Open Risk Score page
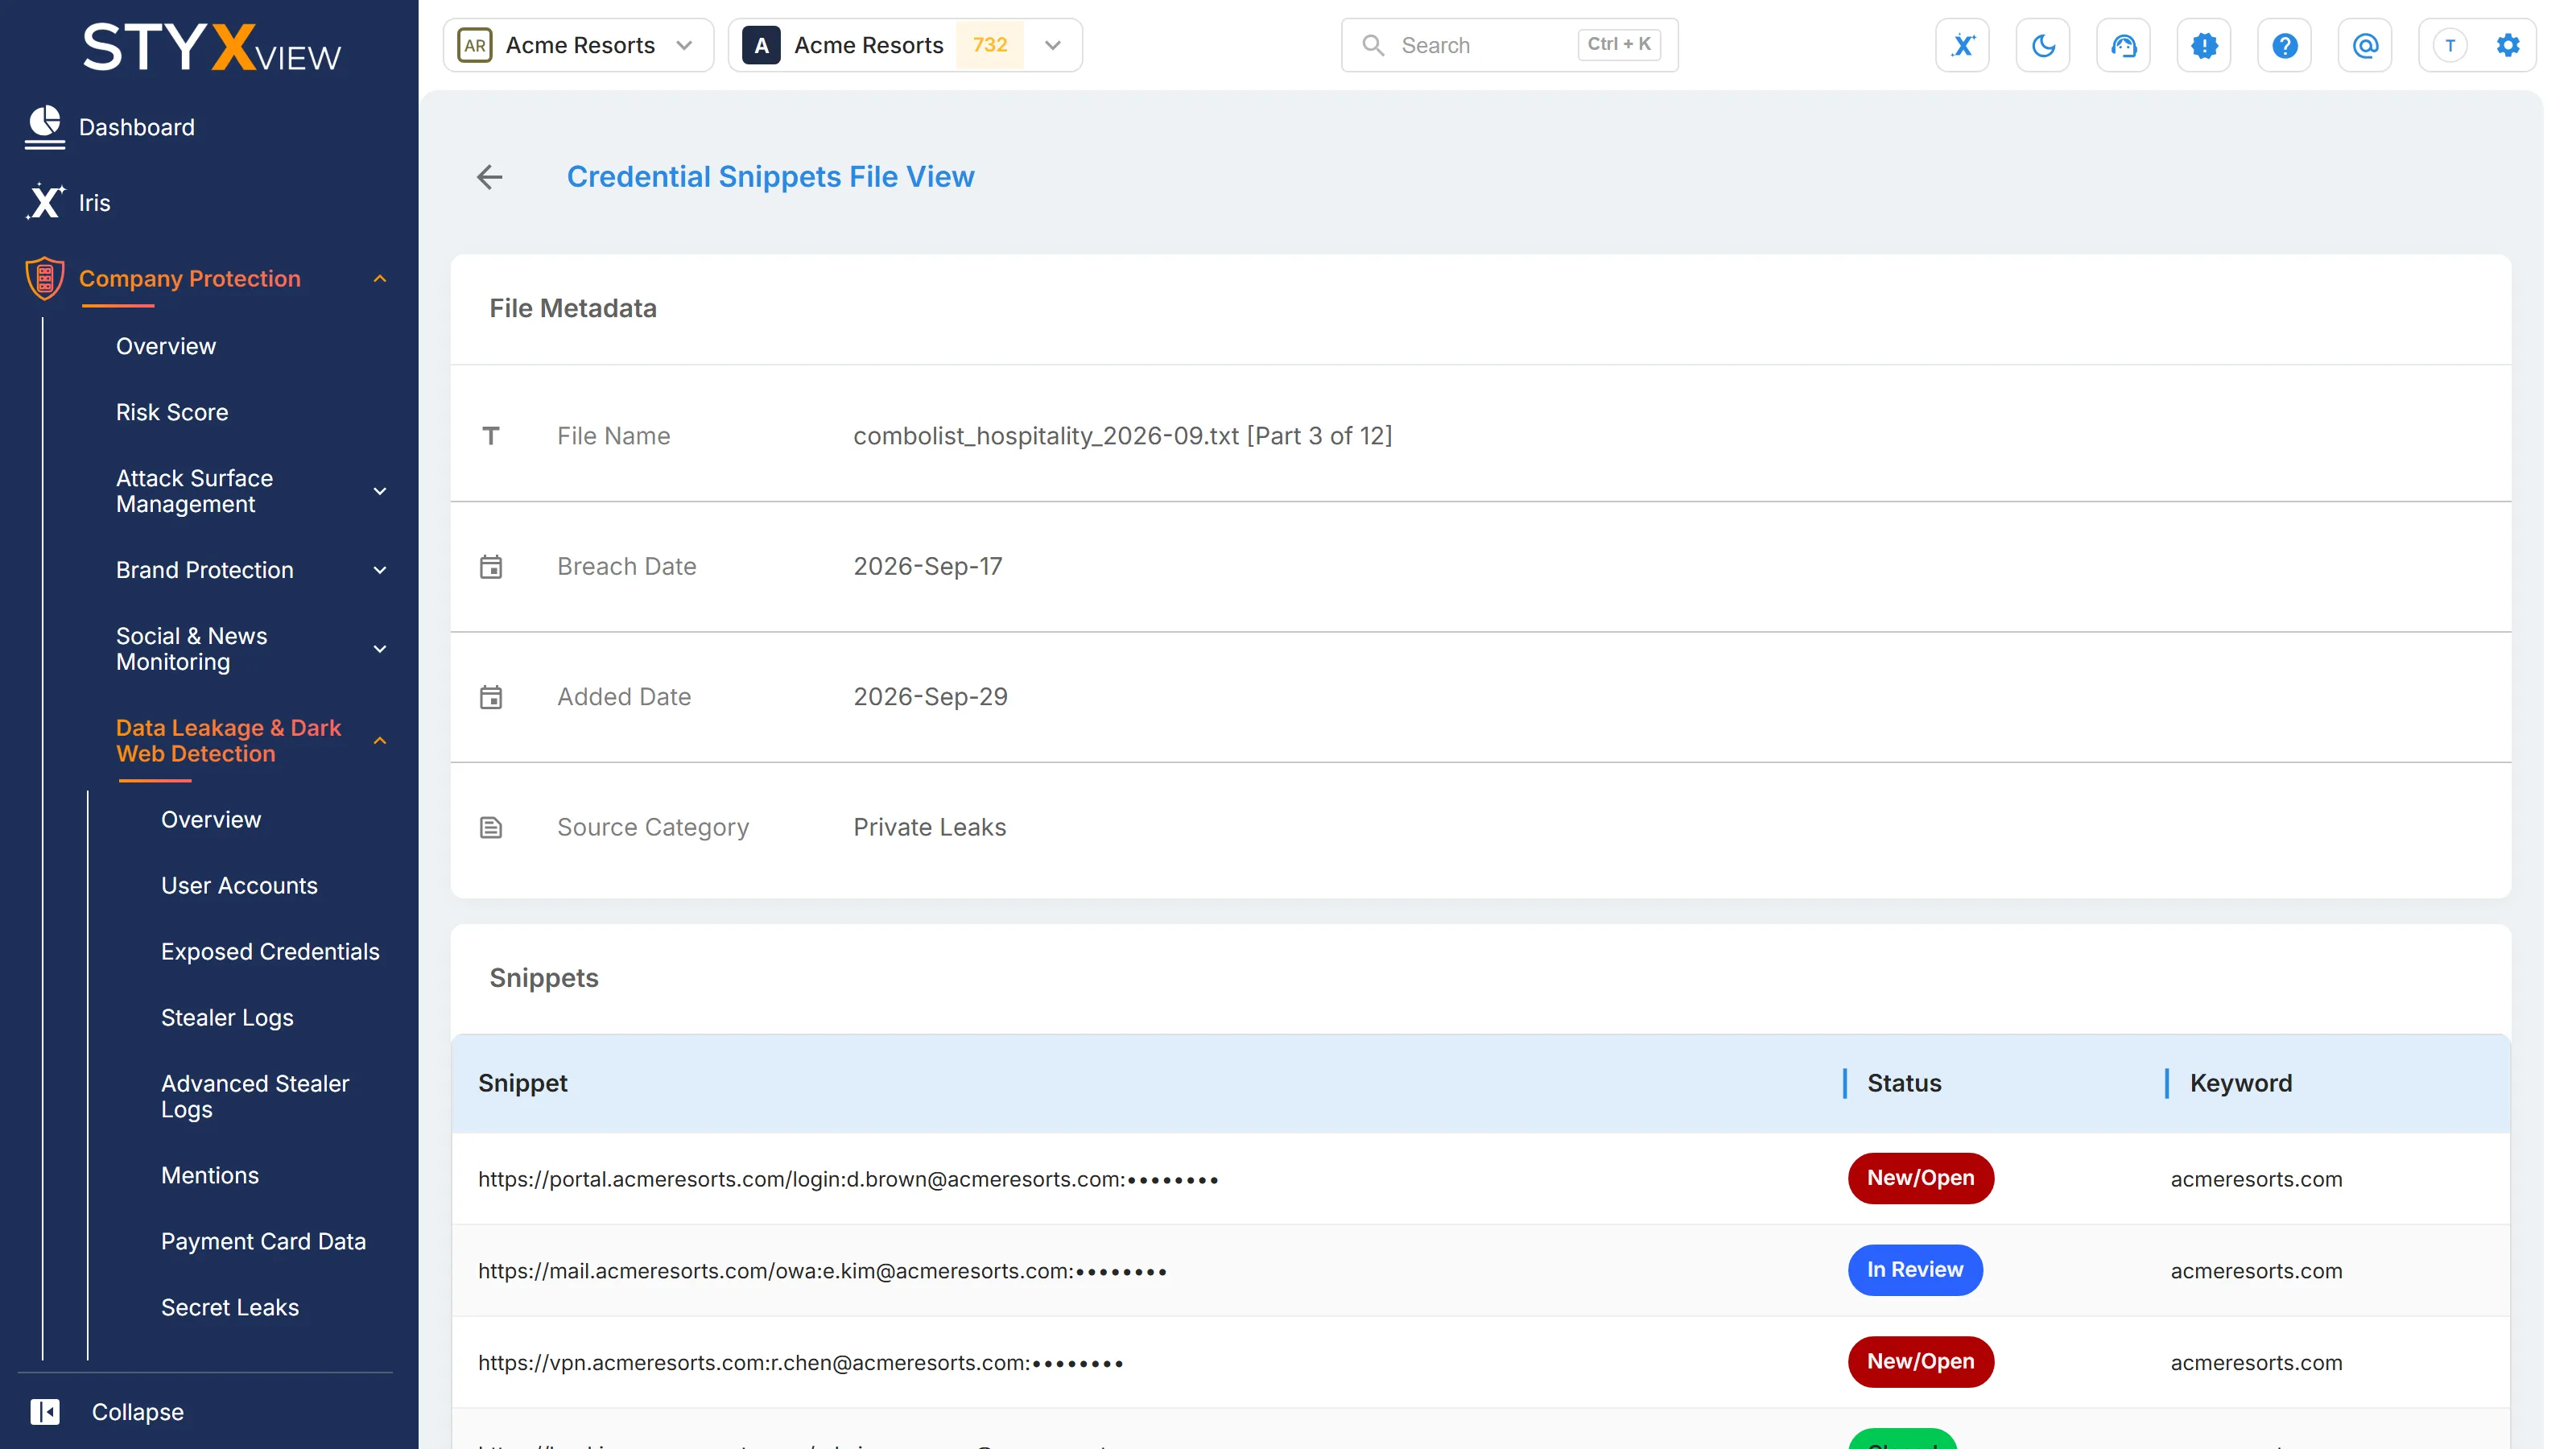Image resolution: width=2576 pixels, height=1449 pixels. click(172, 412)
